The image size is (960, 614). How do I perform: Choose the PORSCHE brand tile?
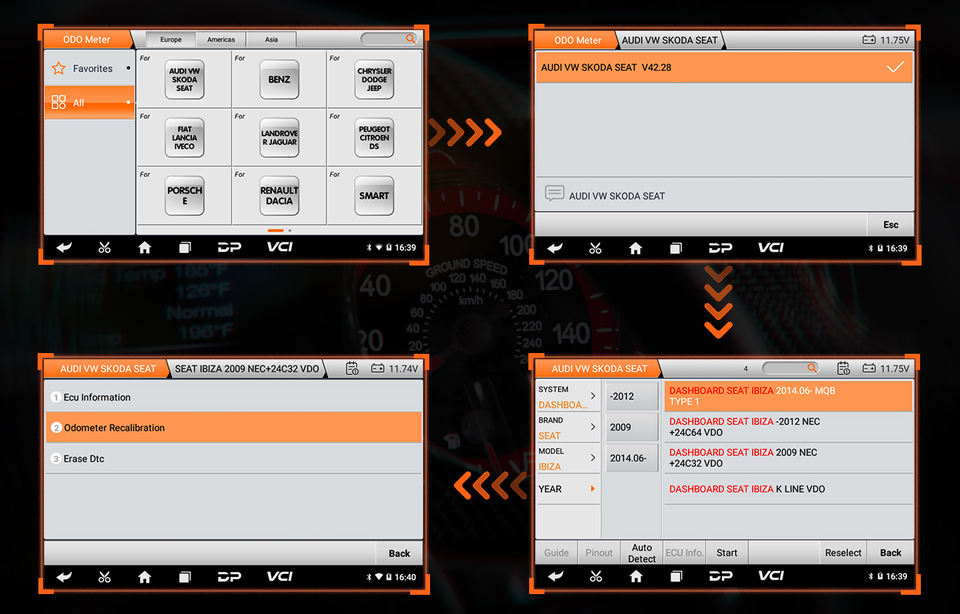(x=184, y=195)
